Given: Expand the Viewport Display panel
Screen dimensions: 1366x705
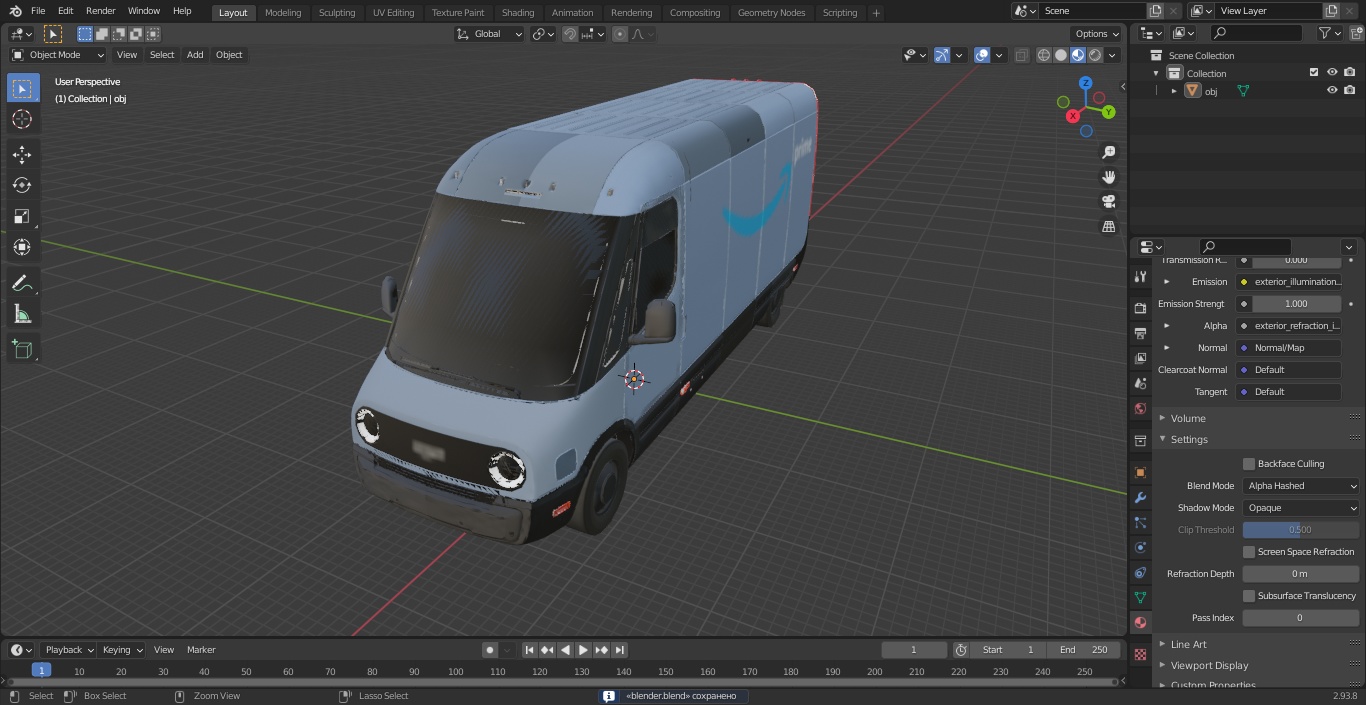Looking at the screenshot, I should pyautogui.click(x=1209, y=666).
